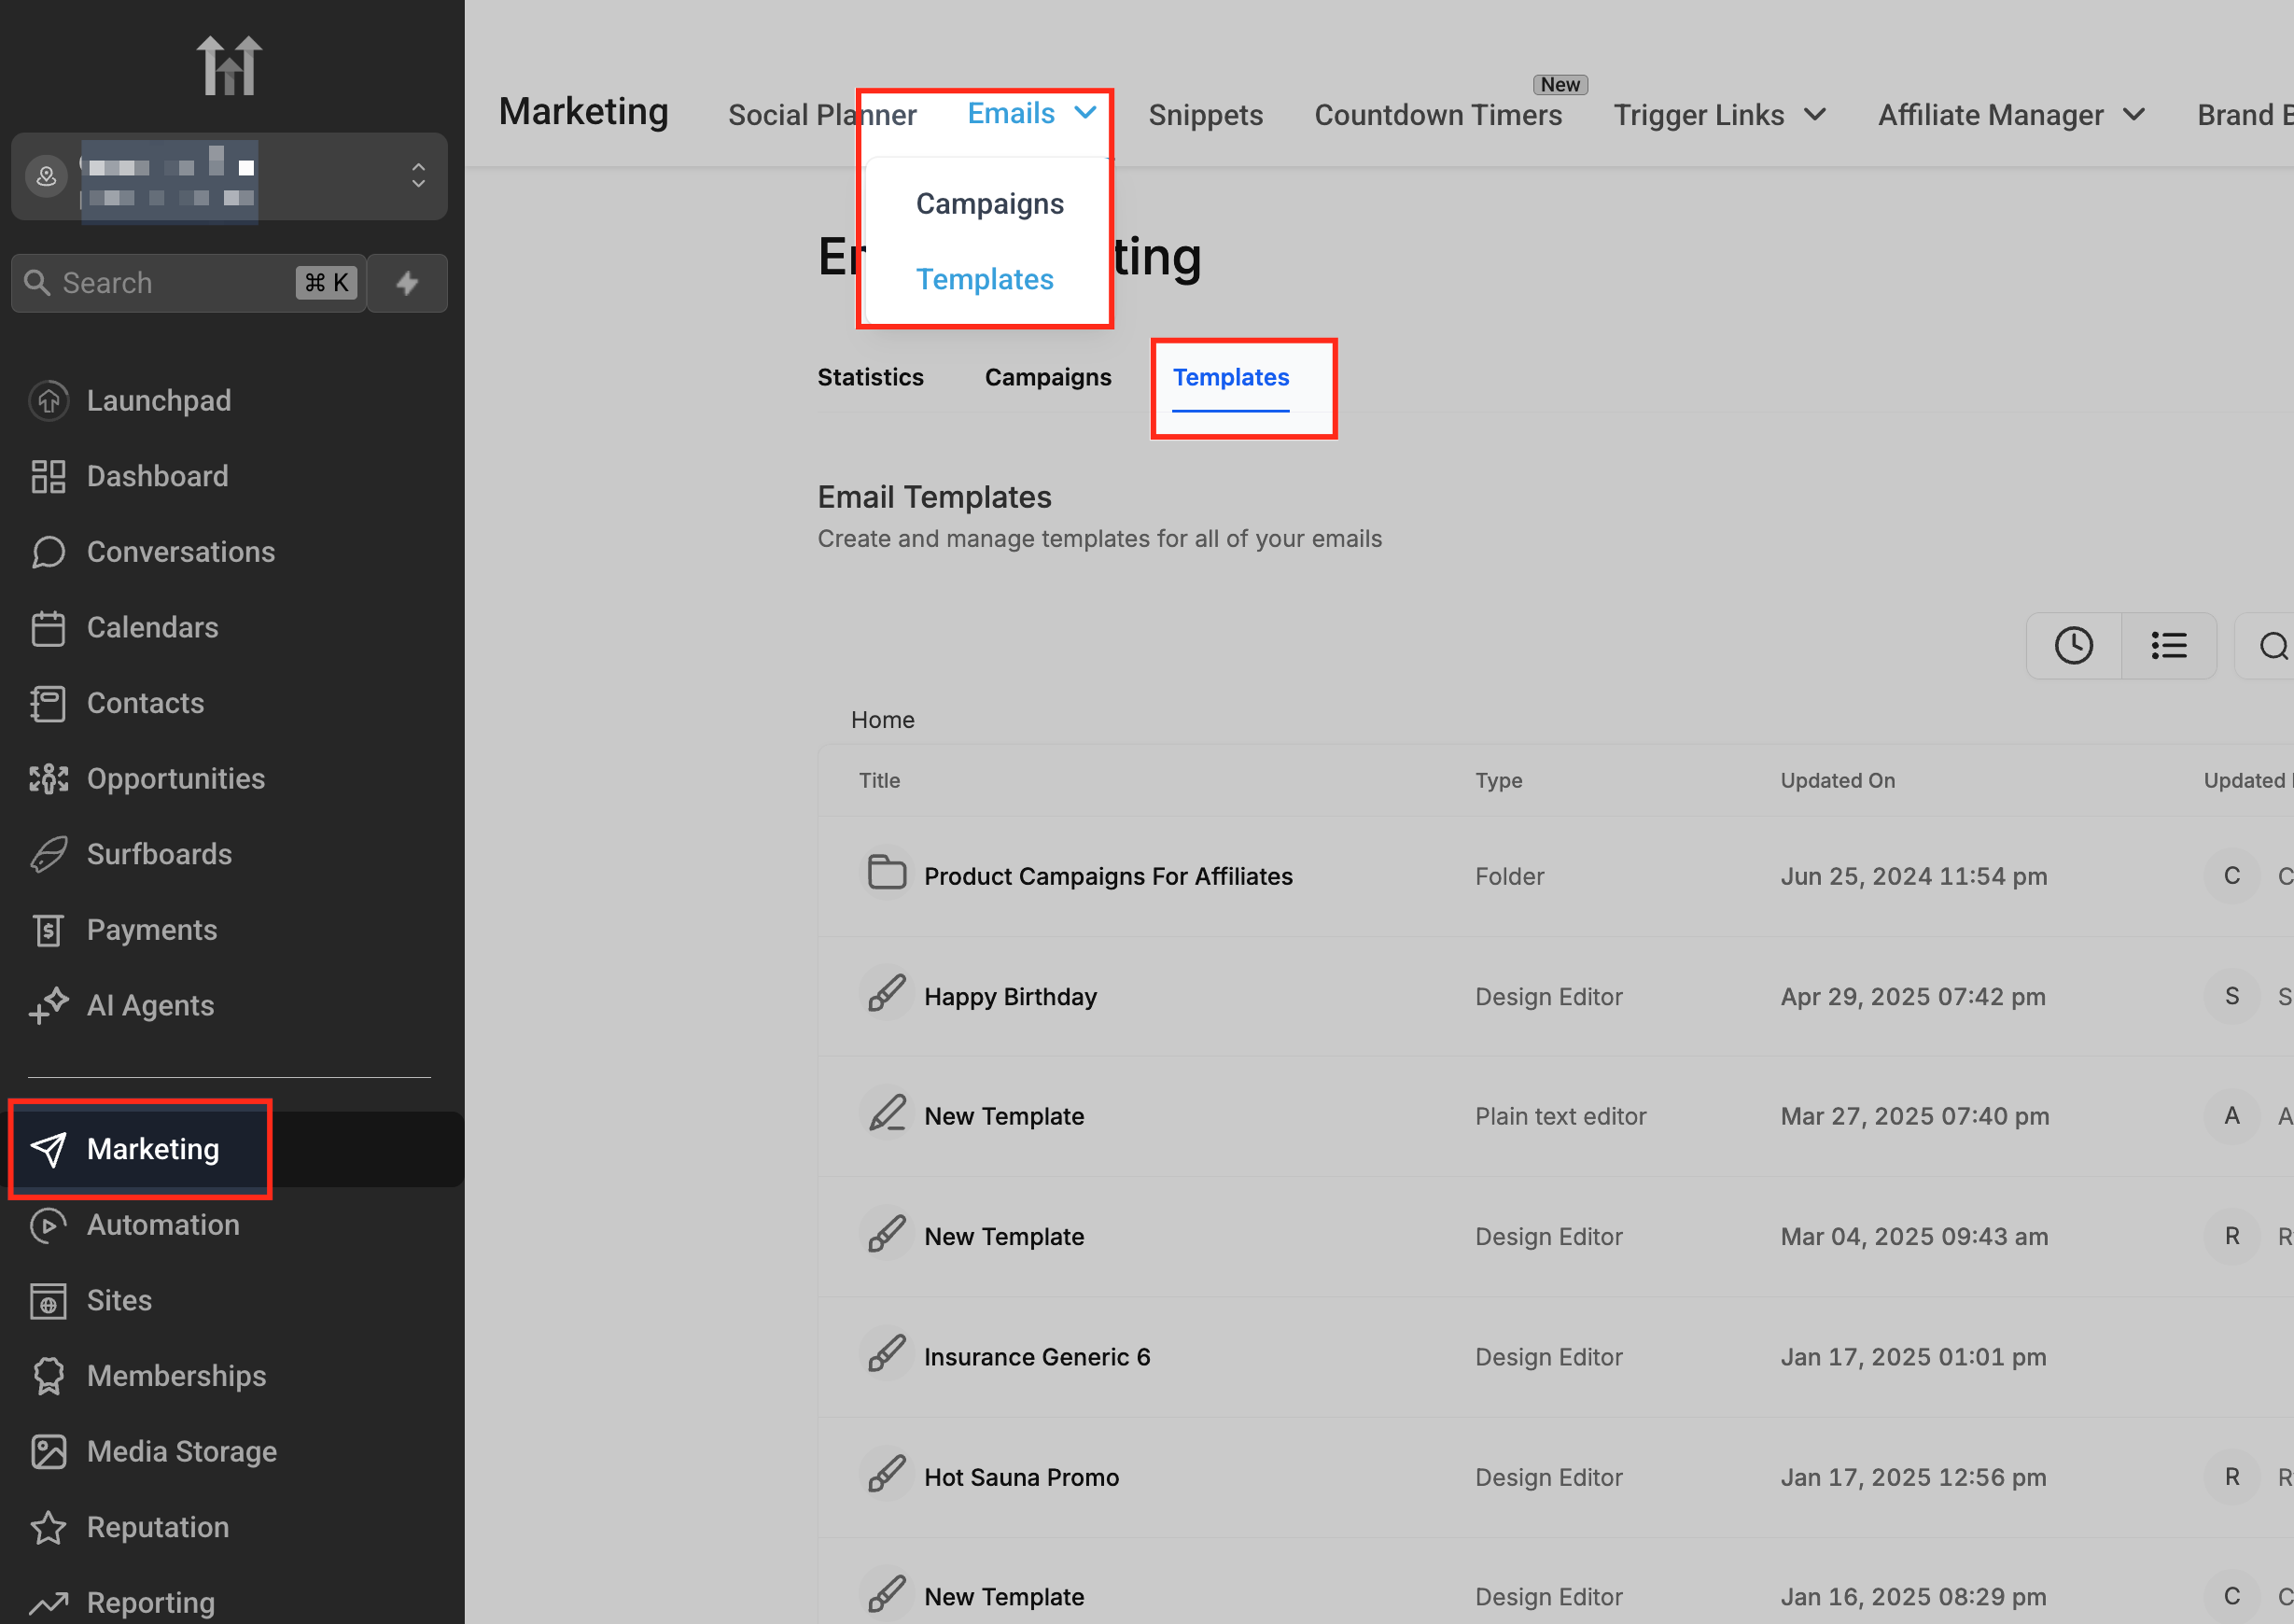Open the Hot Sauna Promo template
The height and width of the screenshot is (1624, 2294).
(x=1021, y=1477)
